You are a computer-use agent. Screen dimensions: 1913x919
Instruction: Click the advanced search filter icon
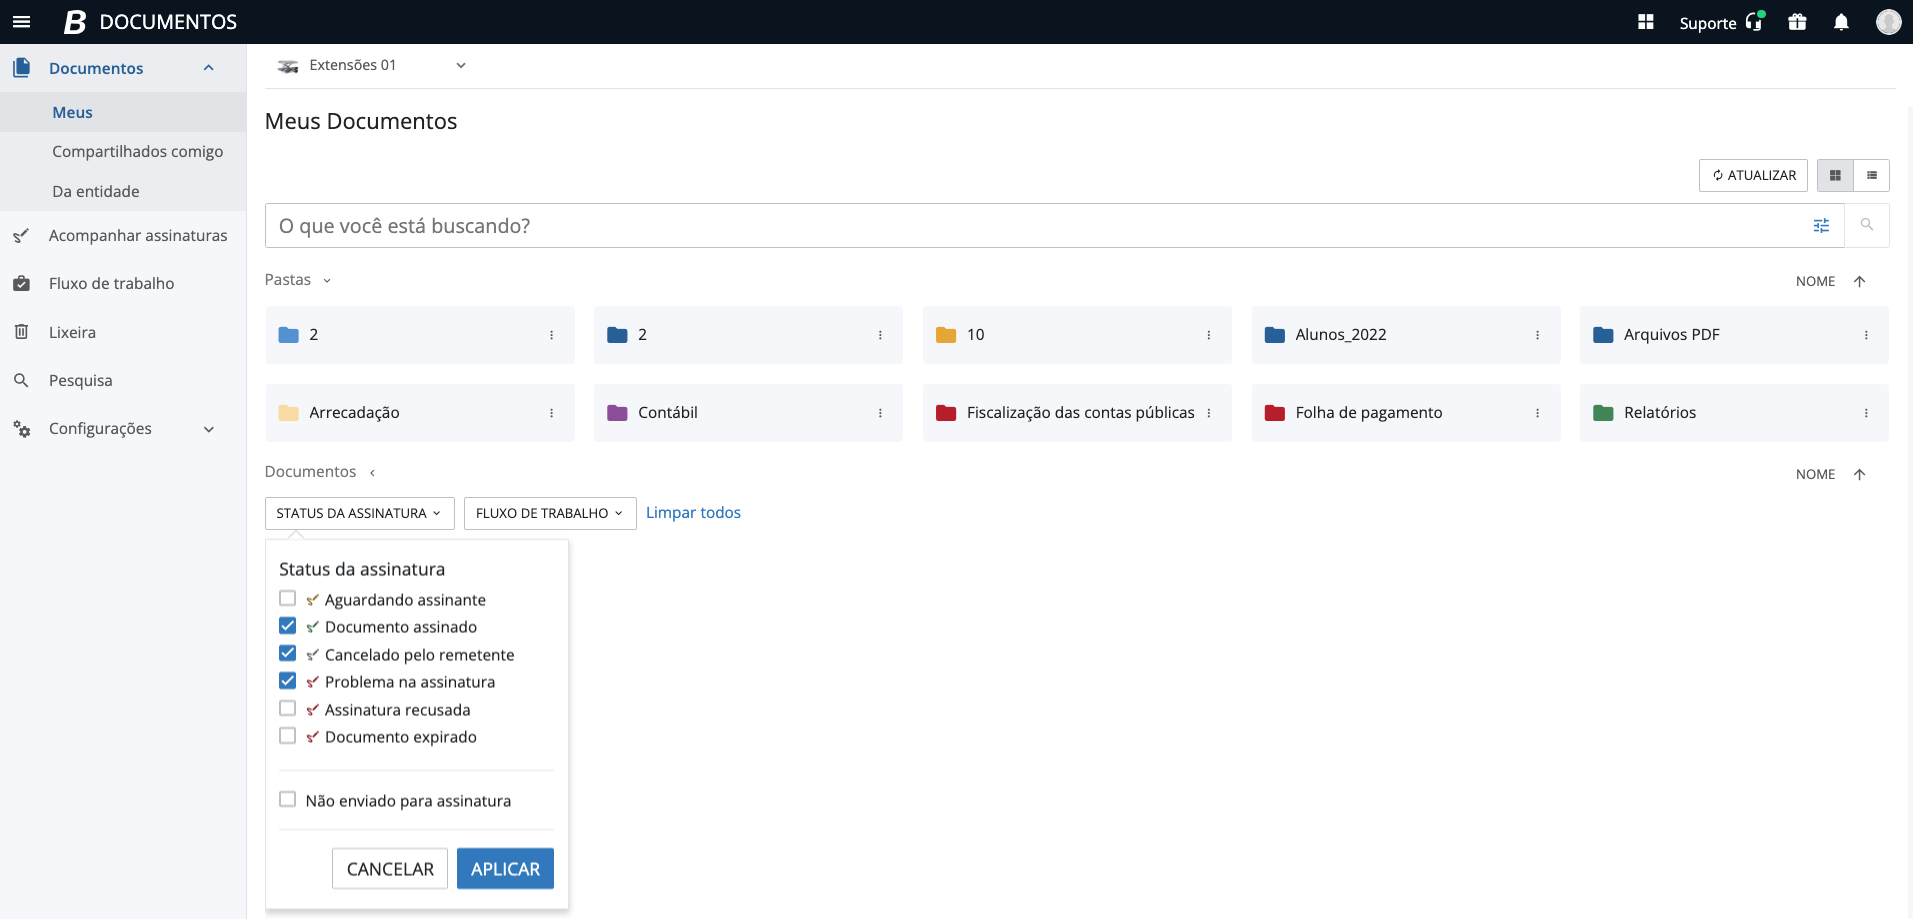click(x=1821, y=226)
